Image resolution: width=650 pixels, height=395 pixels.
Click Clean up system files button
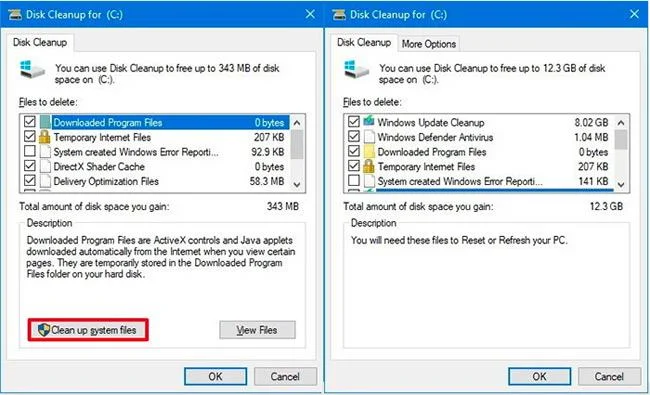pyautogui.click(x=88, y=330)
